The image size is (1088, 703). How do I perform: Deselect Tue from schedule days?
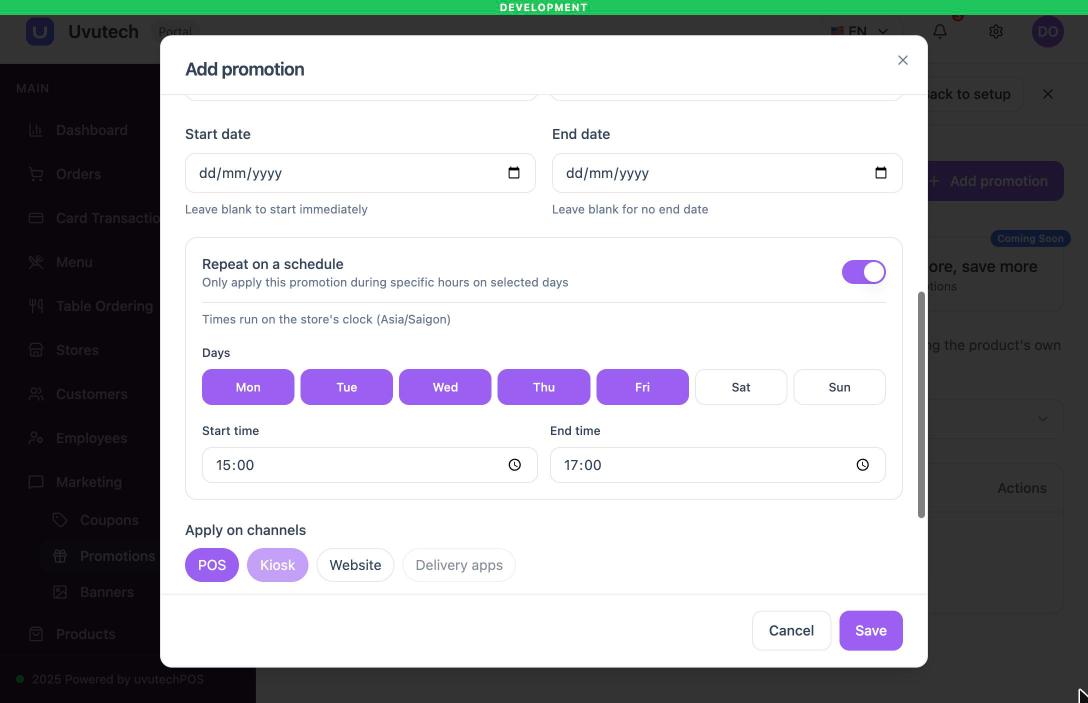pos(346,387)
